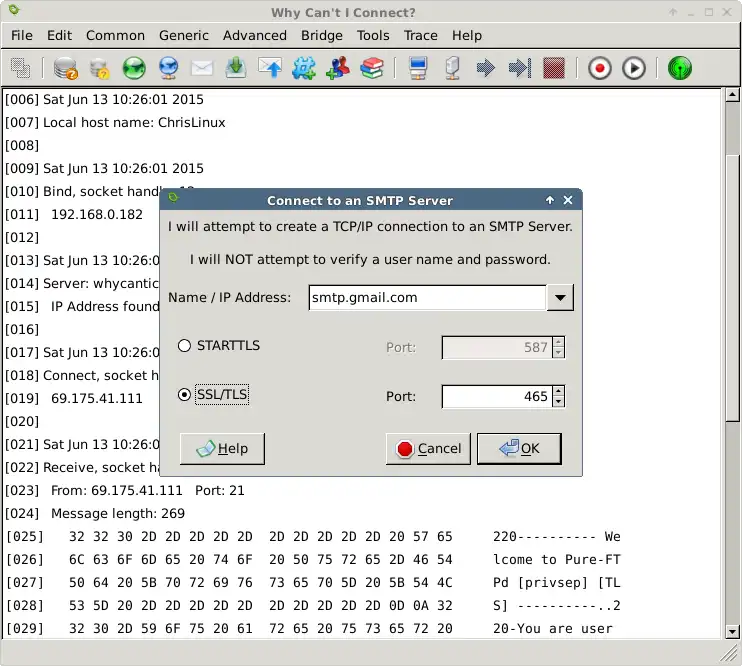
Task: Click the people with green plus icon
Action: (x=338, y=68)
